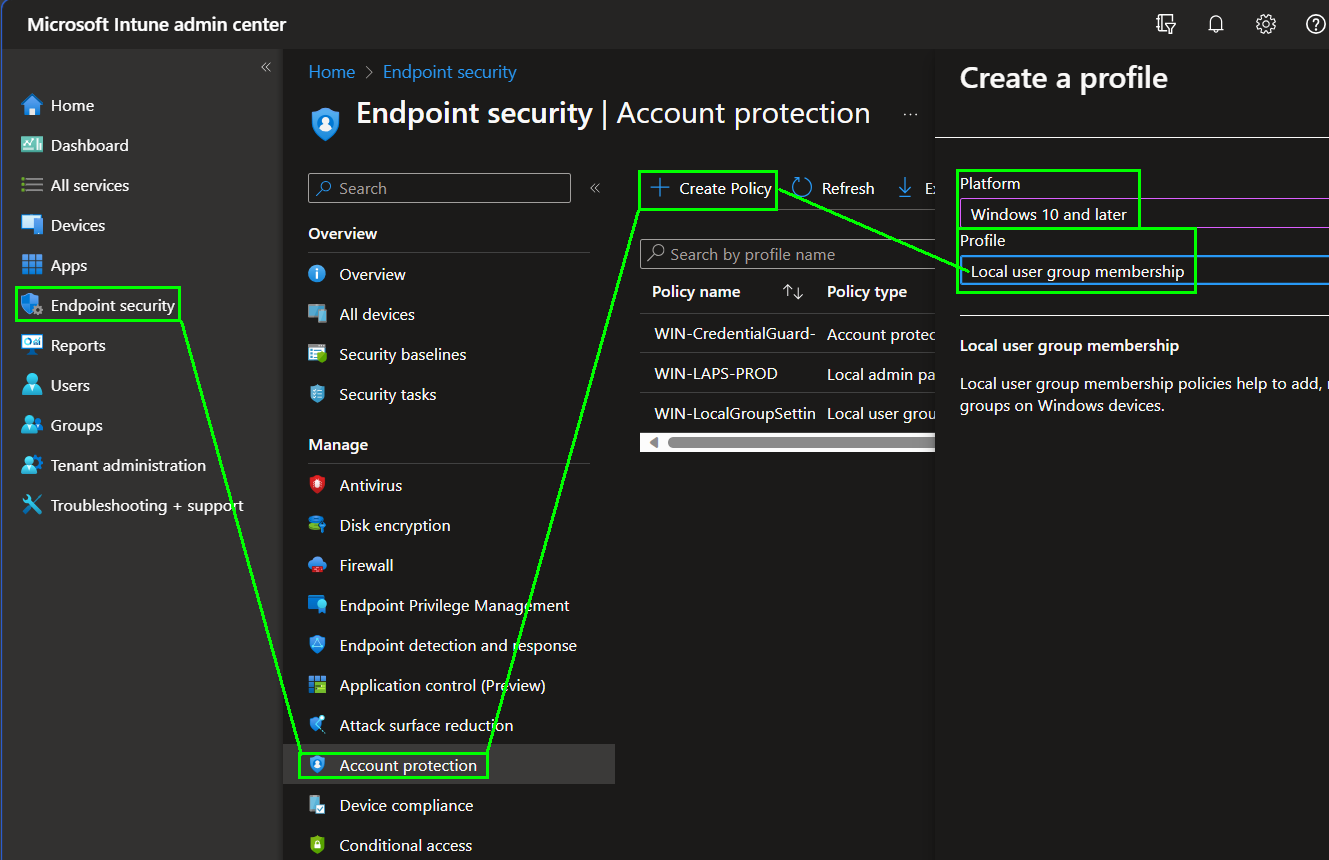This screenshot has width=1329, height=860.
Task: Select Account protection in the Manage menu
Action: (408, 765)
